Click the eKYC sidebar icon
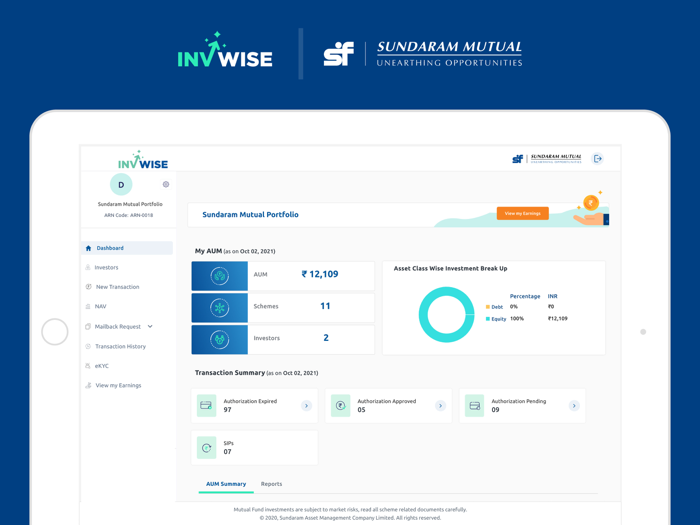 (x=88, y=366)
